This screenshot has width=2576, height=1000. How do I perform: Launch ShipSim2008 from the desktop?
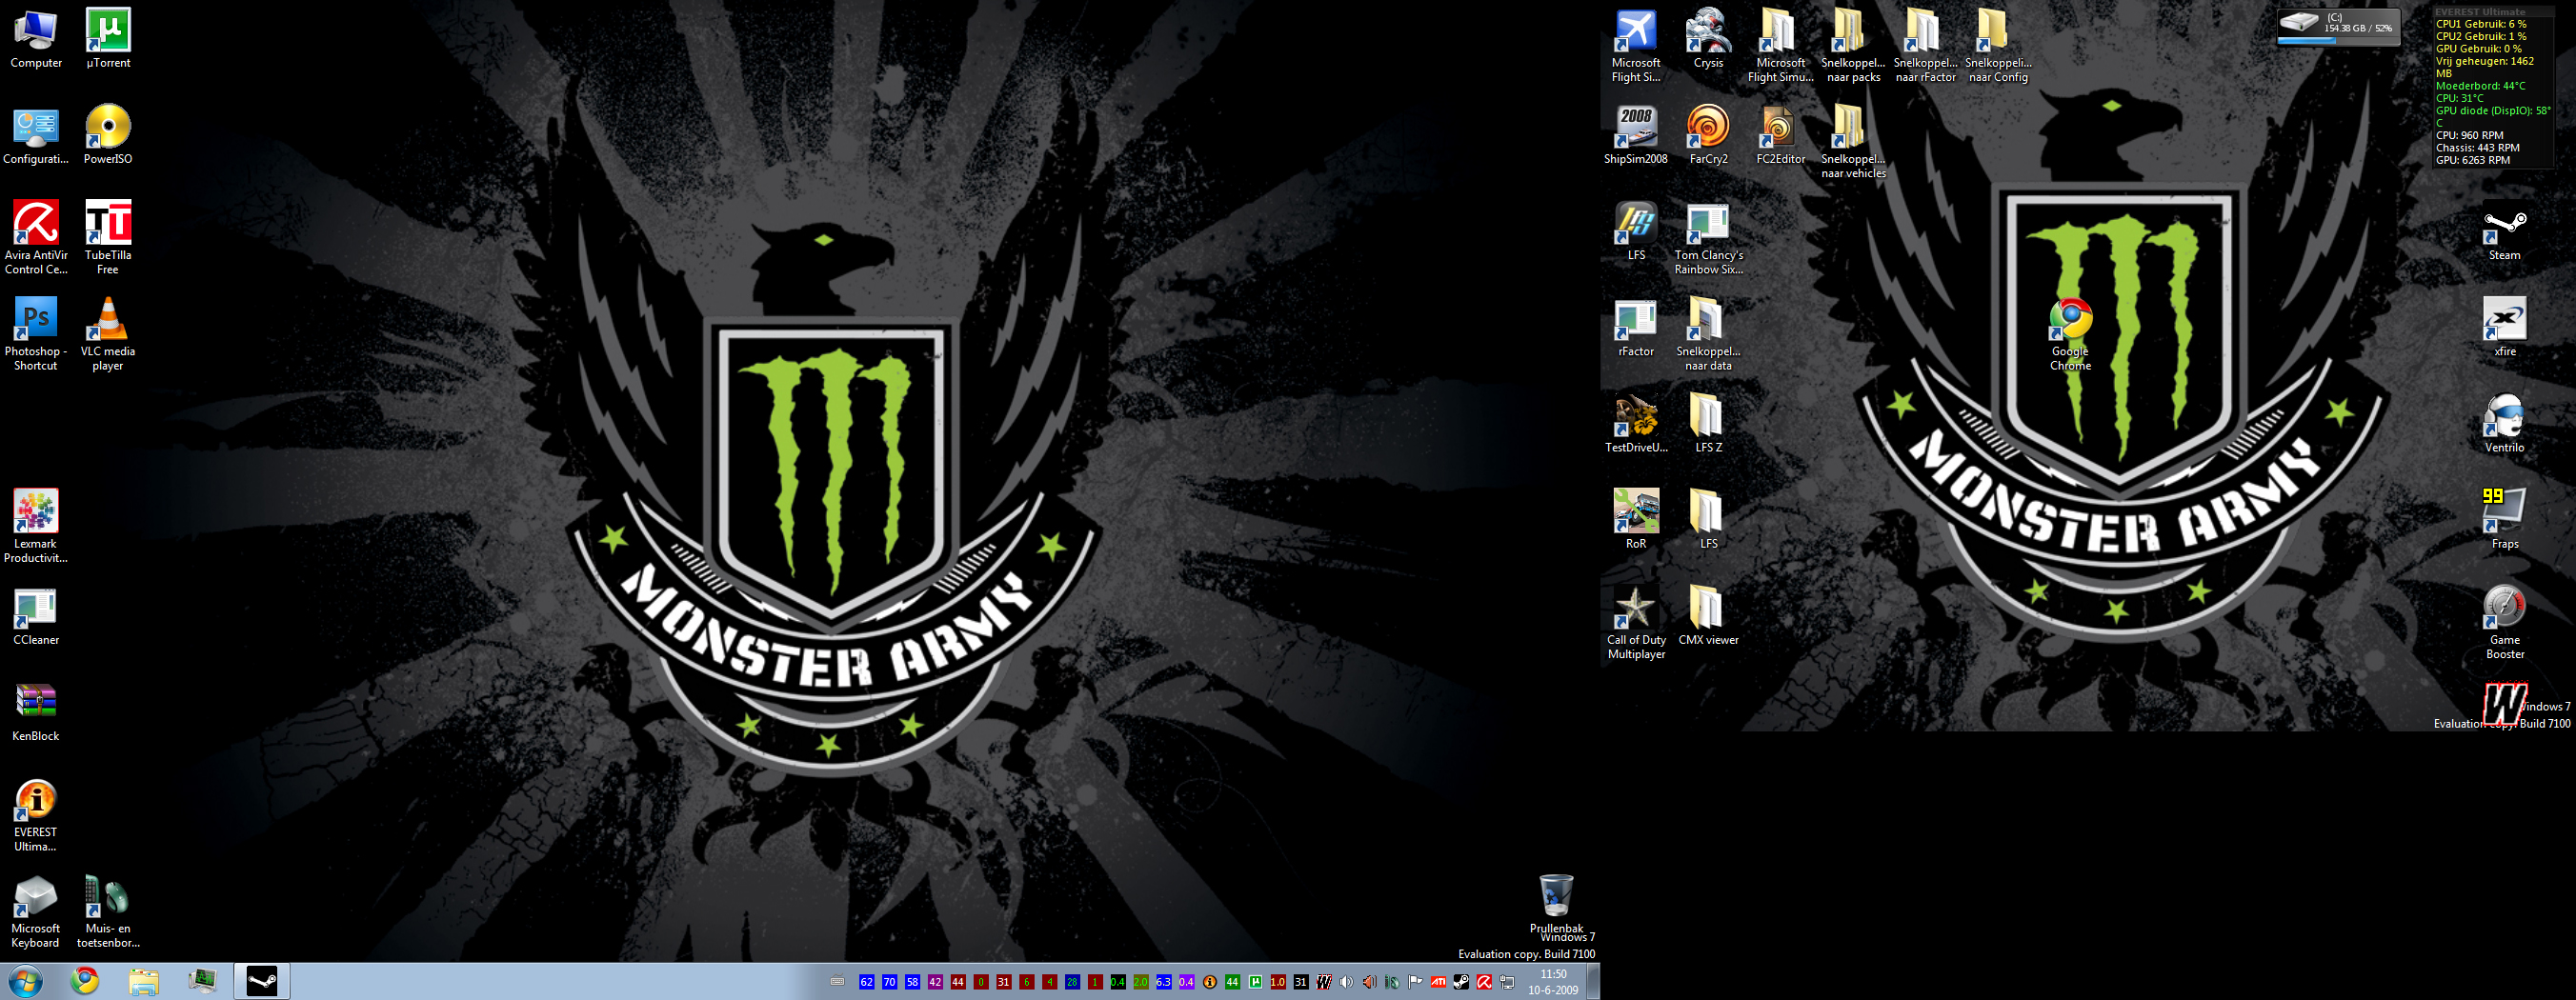coord(1636,135)
